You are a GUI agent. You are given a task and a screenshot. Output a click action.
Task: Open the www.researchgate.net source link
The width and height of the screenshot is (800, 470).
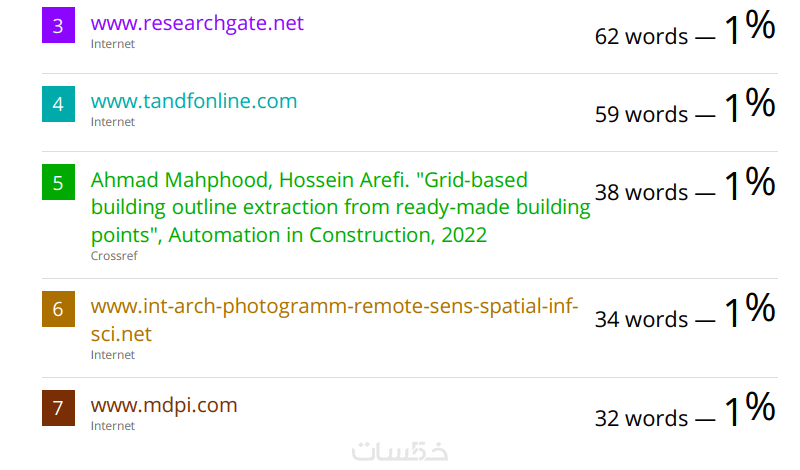pos(197,23)
